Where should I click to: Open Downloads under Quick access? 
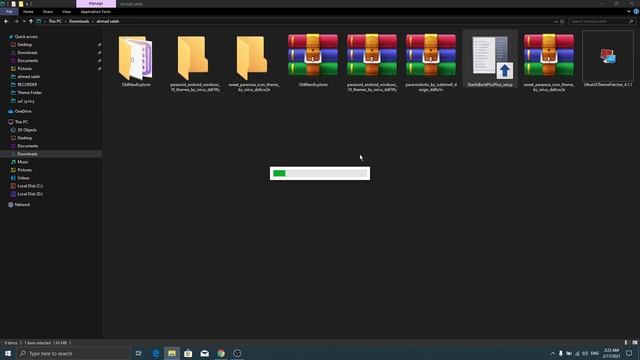(27, 53)
